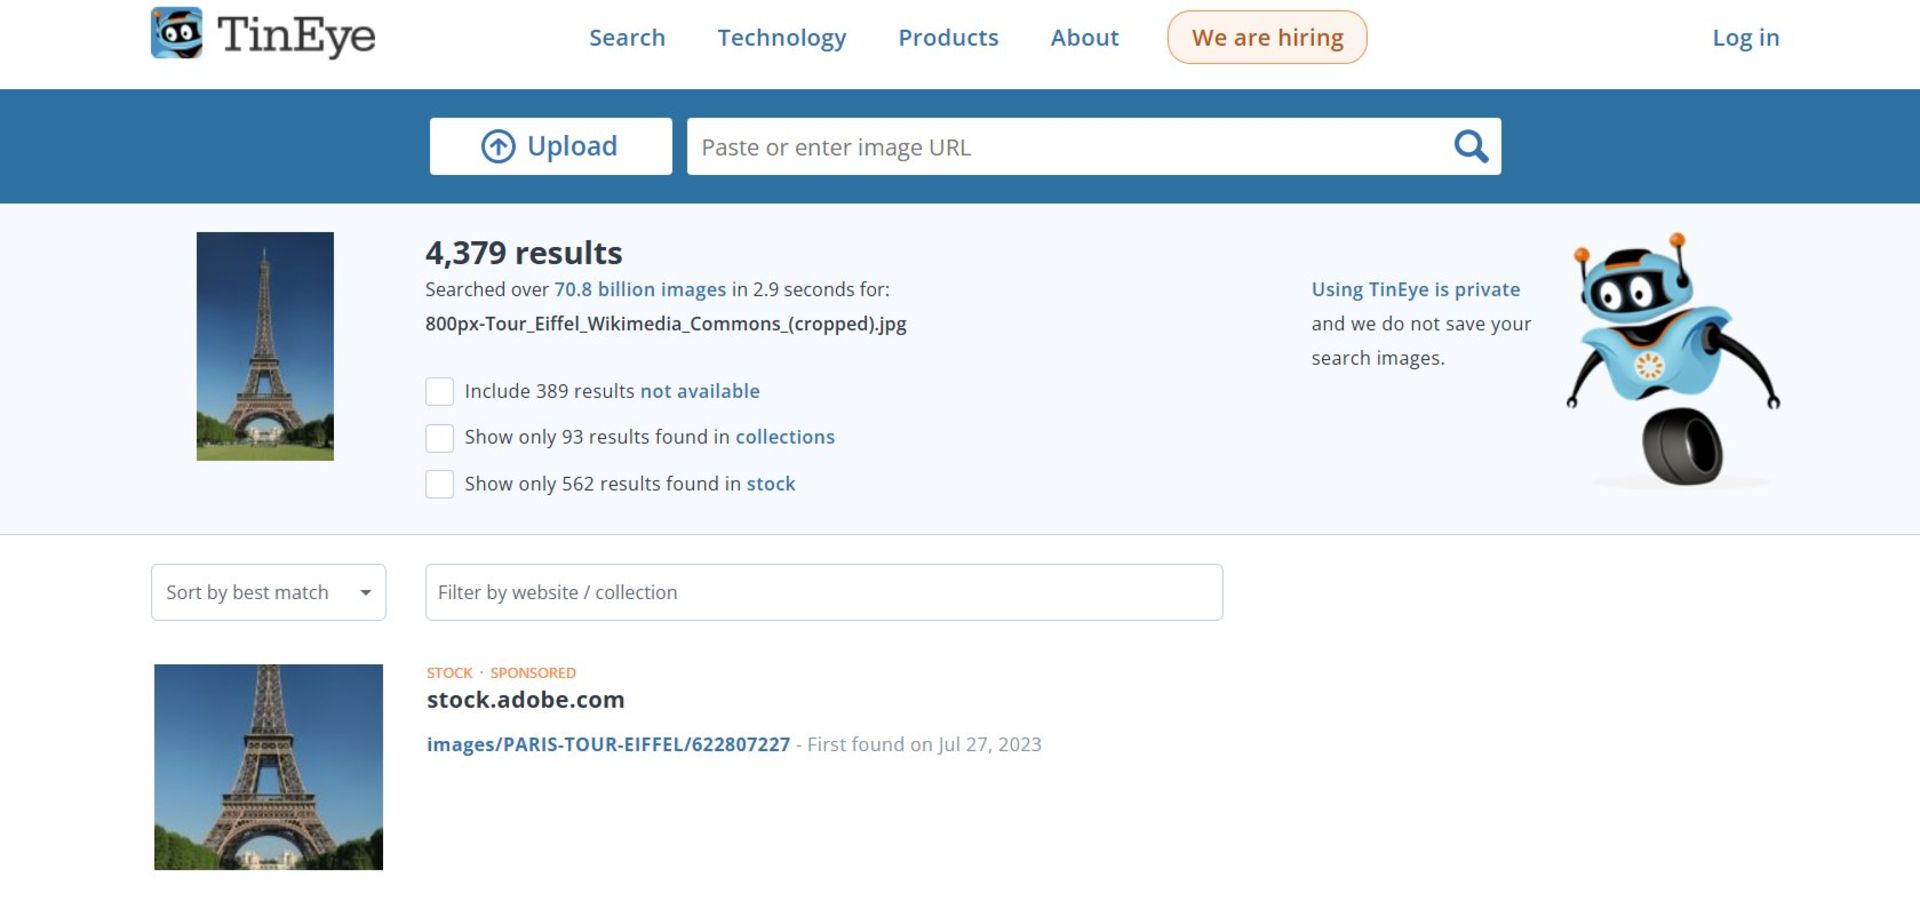Open the Search menu item
This screenshot has width=1920, height=917.
pos(626,38)
